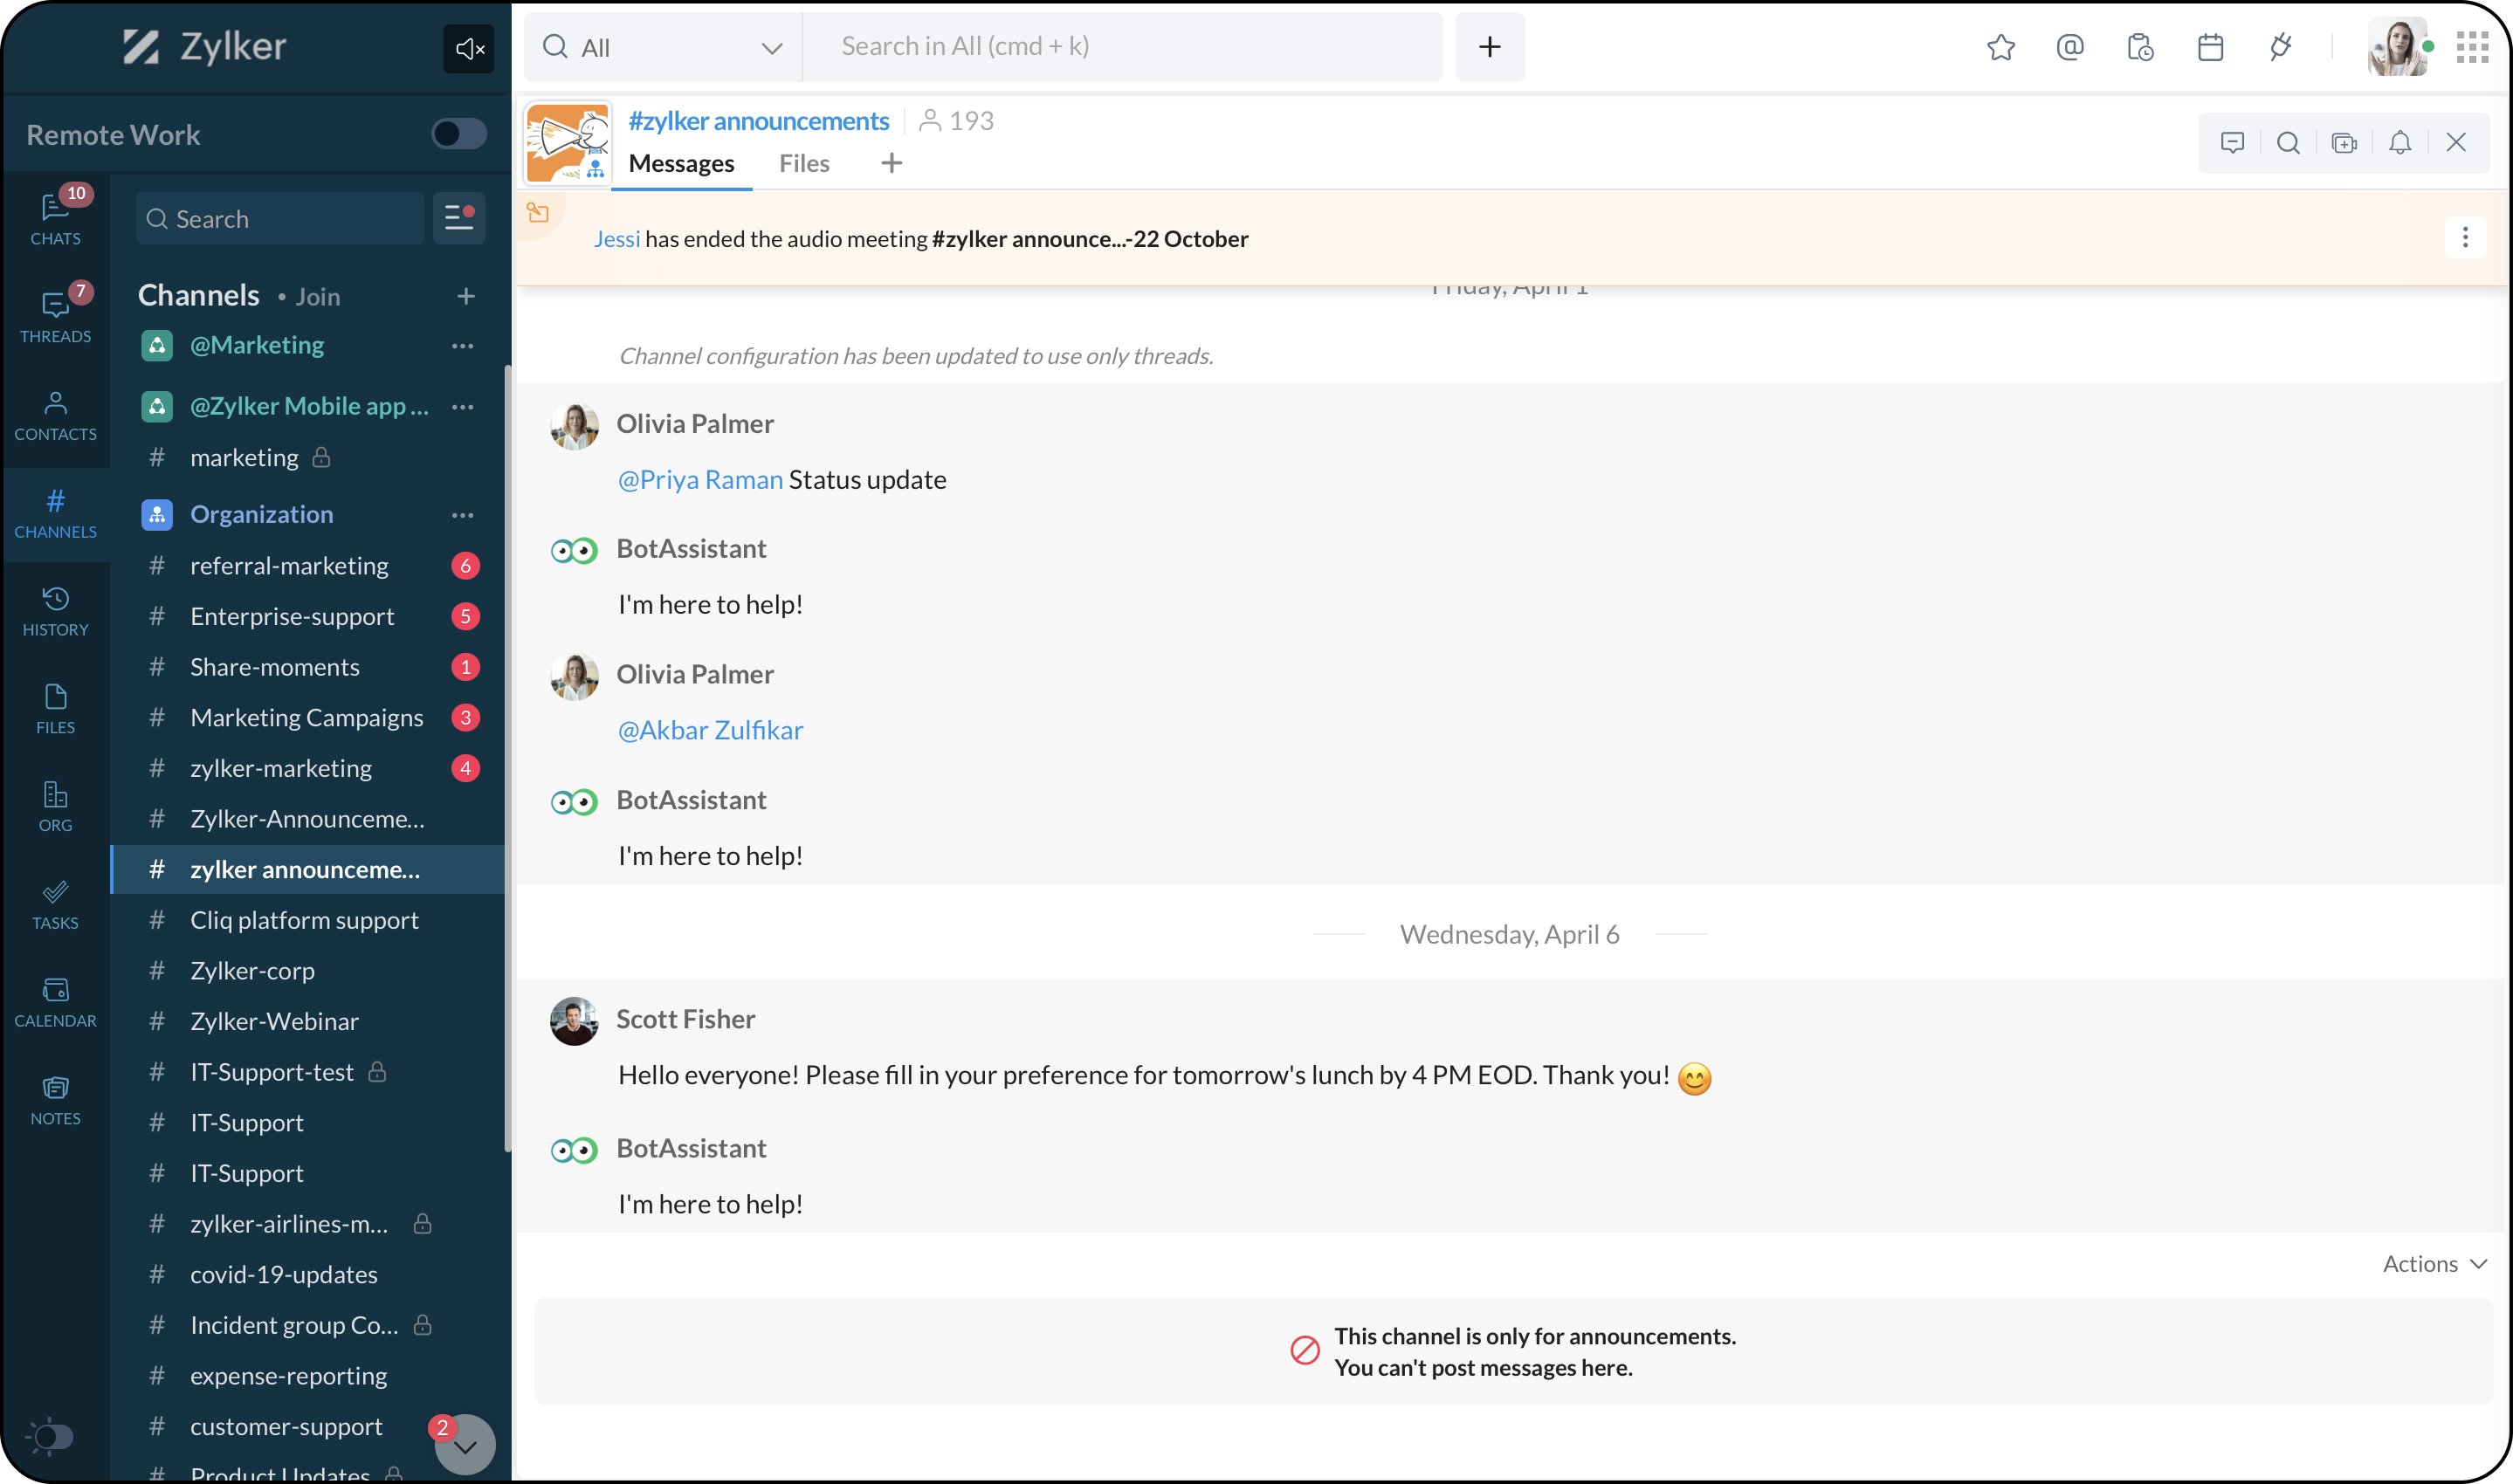Open the calendar icon in top bar
Screen dimensions: 2513x1484
click(x=2210, y=47)
